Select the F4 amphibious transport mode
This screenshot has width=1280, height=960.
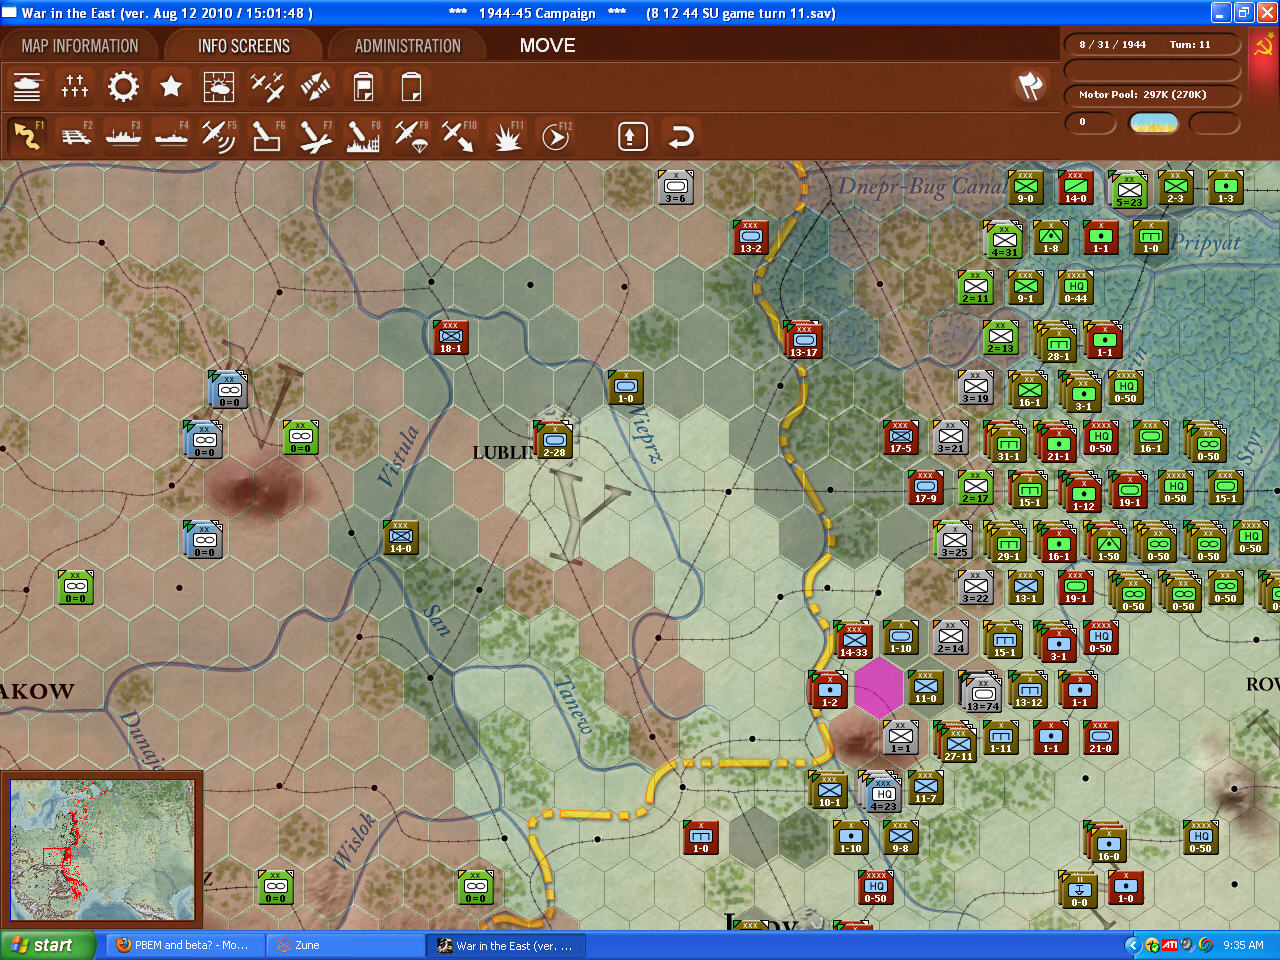[x=171, y=136]
